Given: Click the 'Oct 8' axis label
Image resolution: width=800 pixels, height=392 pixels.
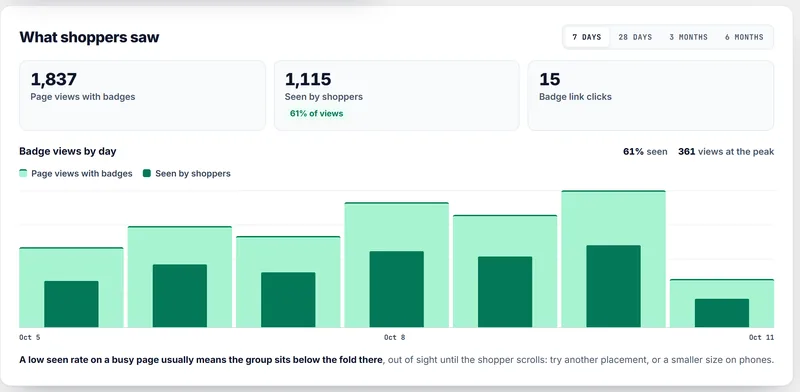Looking at the screenshot, I should (x=394, y=337).
